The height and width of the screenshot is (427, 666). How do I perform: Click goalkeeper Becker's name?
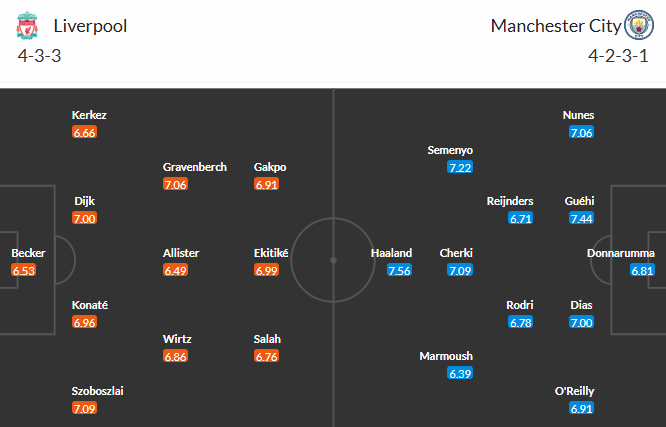pos(28,253)
